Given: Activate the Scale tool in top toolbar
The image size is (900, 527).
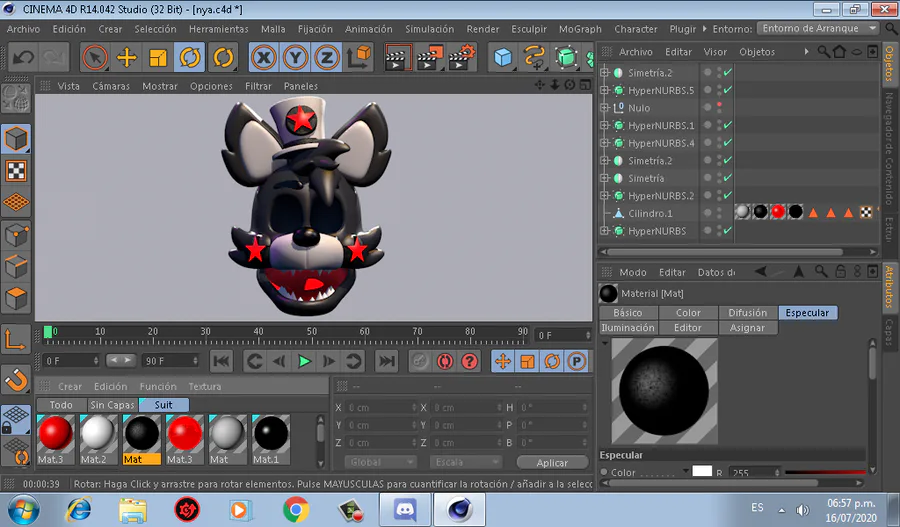Looking at the screenshot, I should (158, 57).
